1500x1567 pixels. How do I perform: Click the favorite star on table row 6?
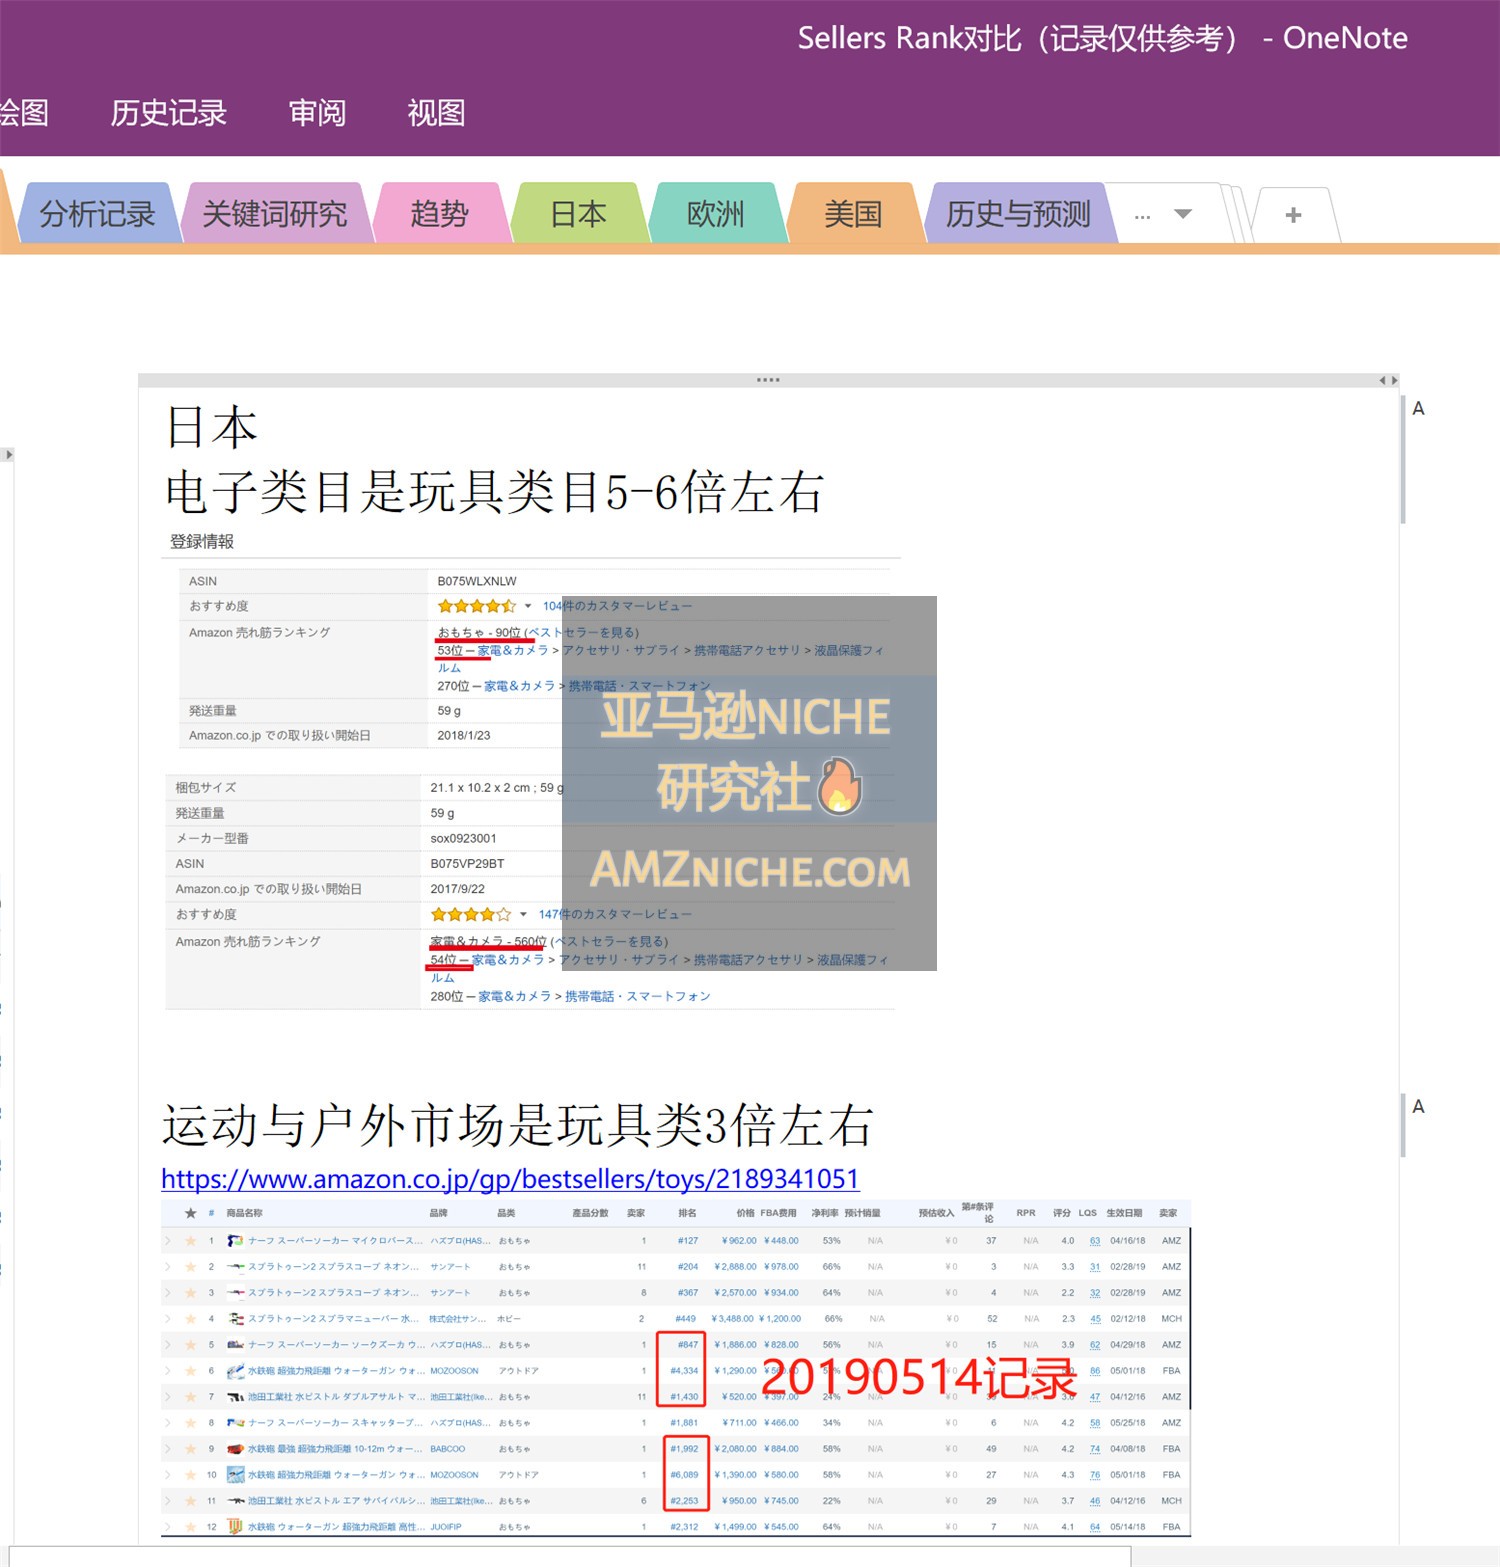(190, 1371)
